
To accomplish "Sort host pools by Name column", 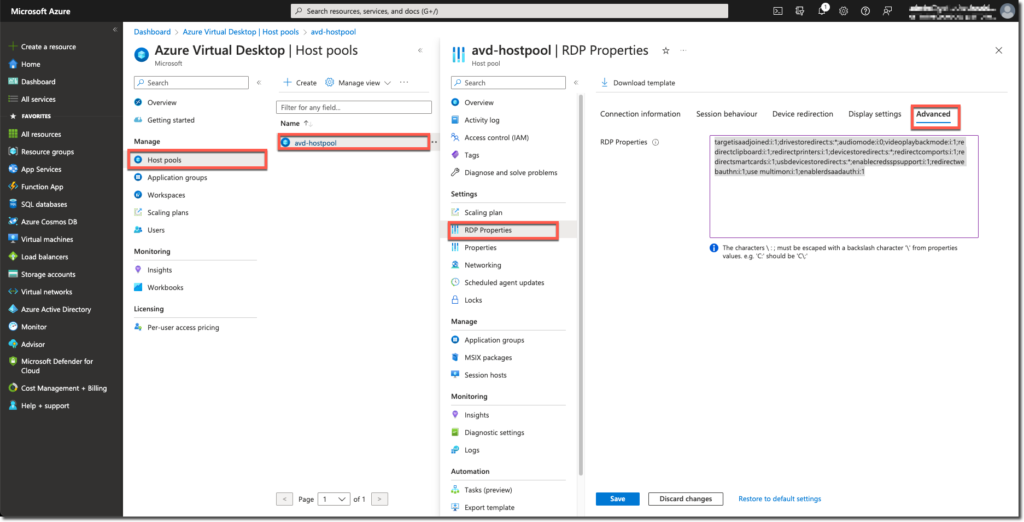I will [296, 123].
